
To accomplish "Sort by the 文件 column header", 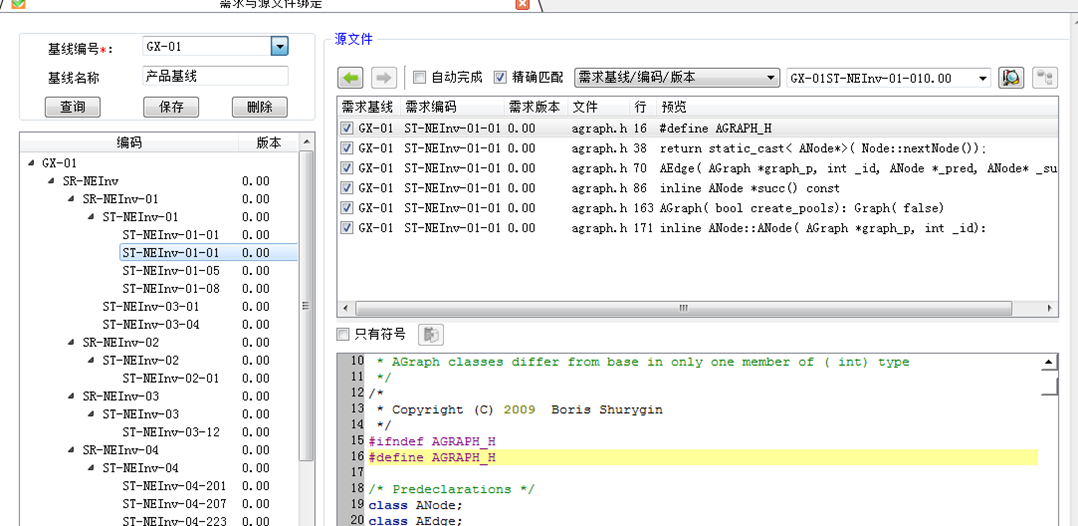I will (x=585, y=107).
